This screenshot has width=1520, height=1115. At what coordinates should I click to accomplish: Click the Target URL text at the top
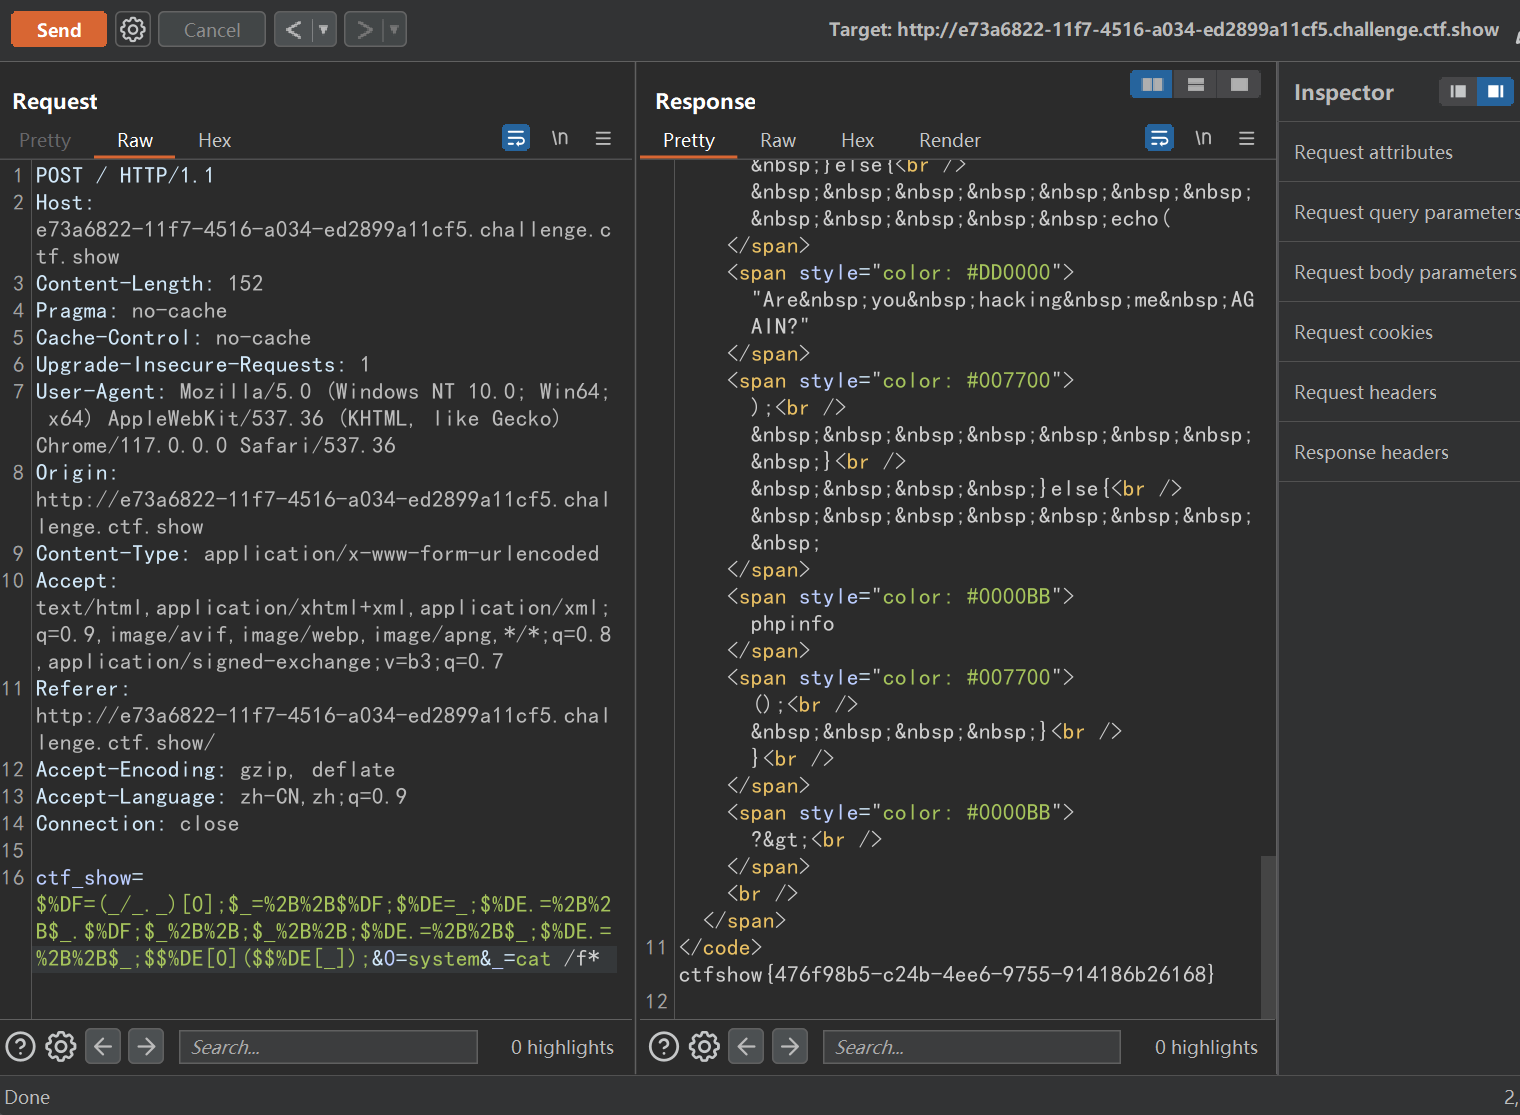coord(1164,30)
